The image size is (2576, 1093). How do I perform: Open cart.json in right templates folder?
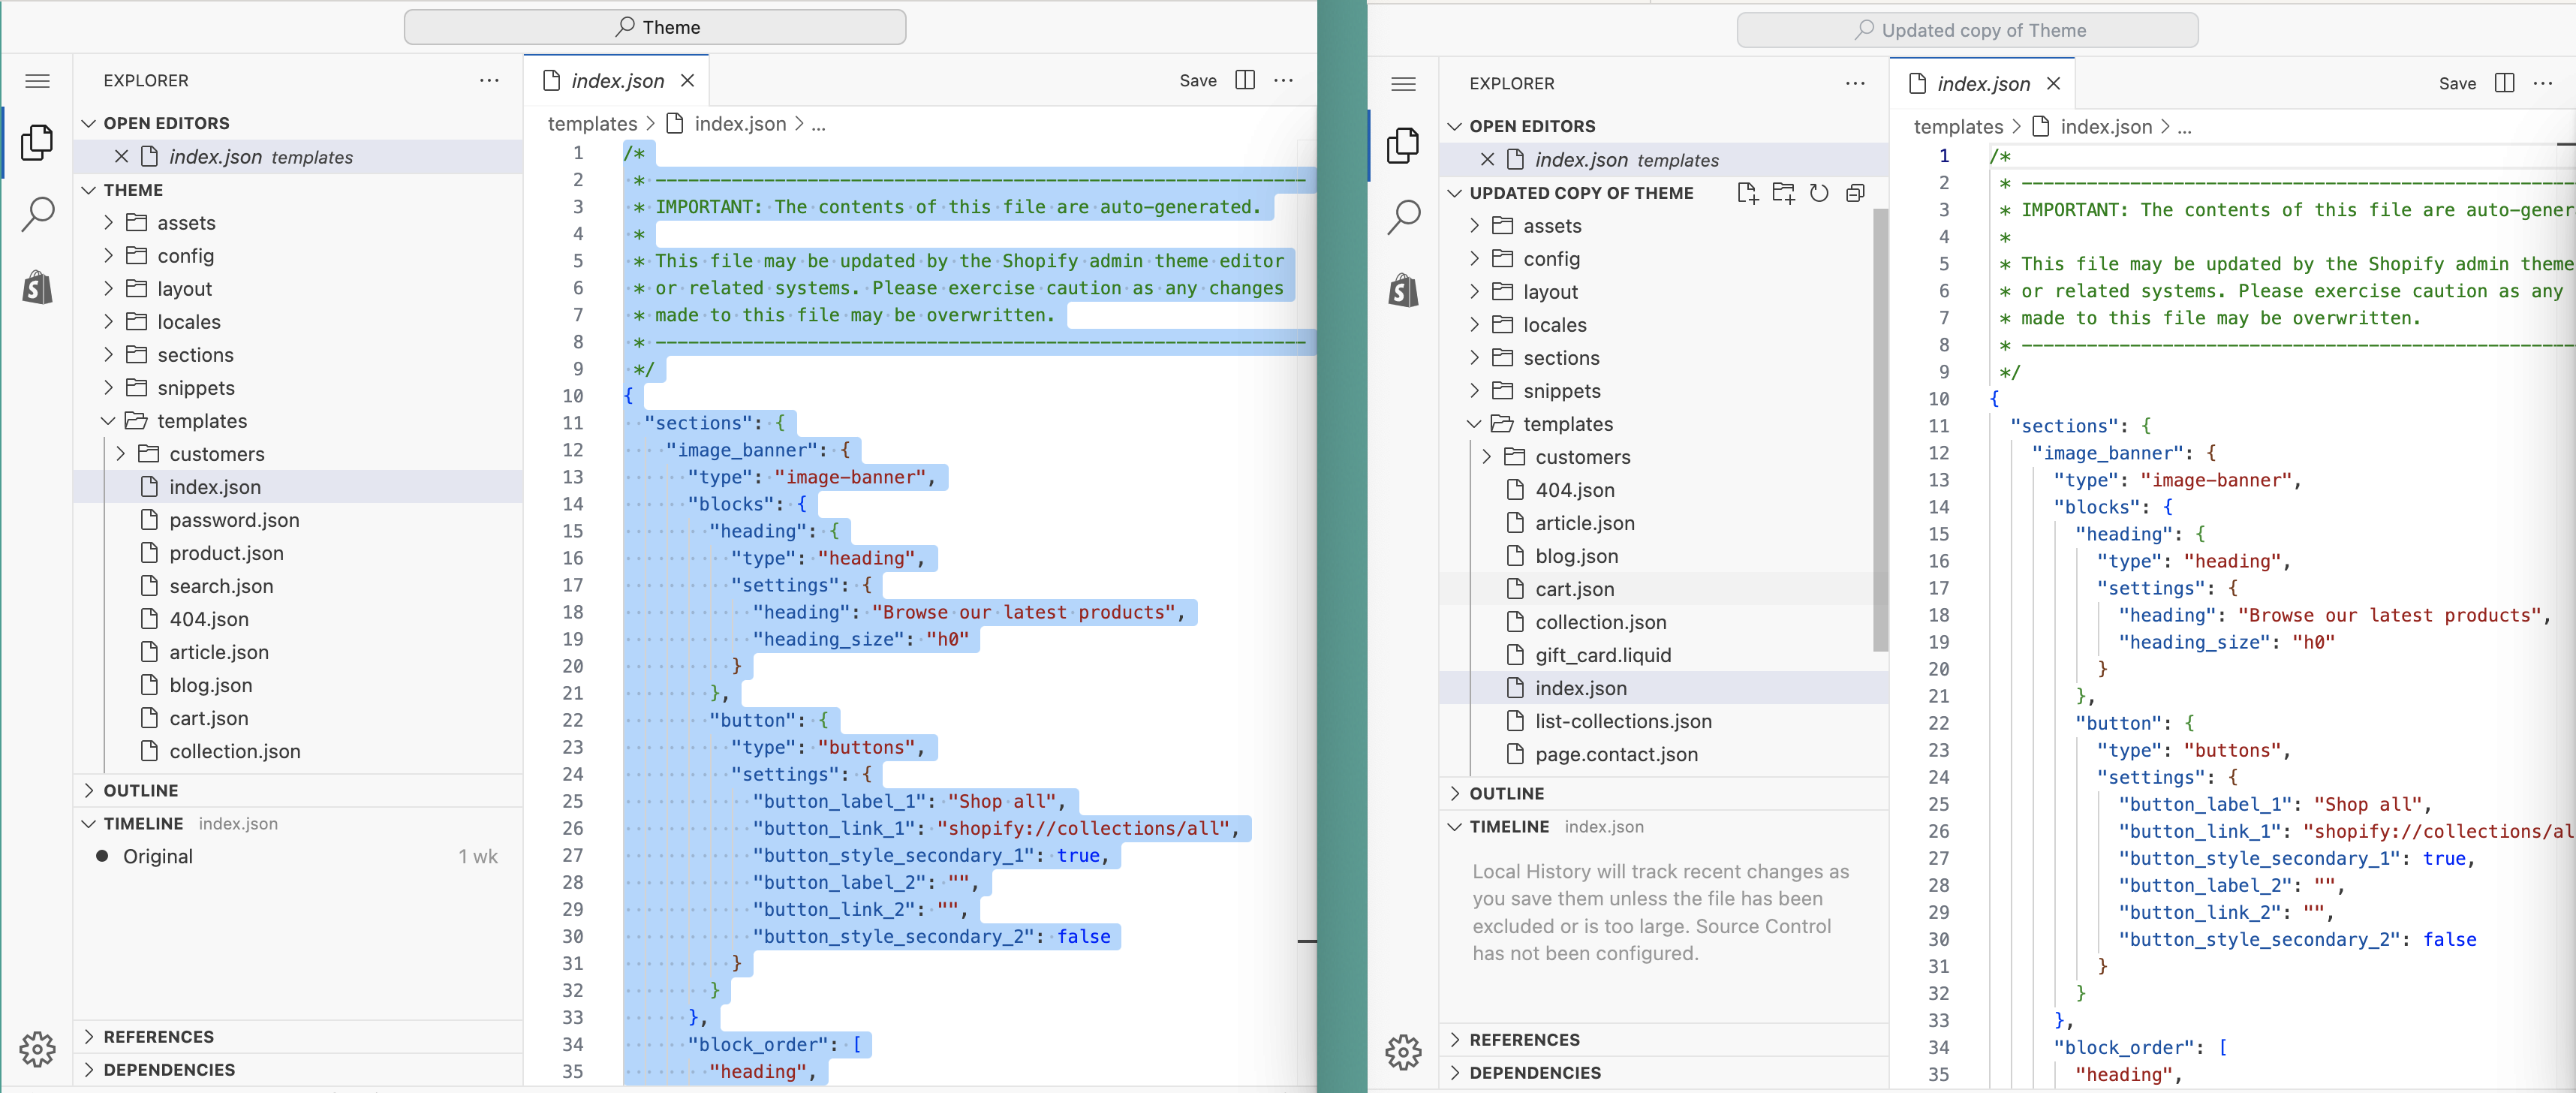point(1574,589)
